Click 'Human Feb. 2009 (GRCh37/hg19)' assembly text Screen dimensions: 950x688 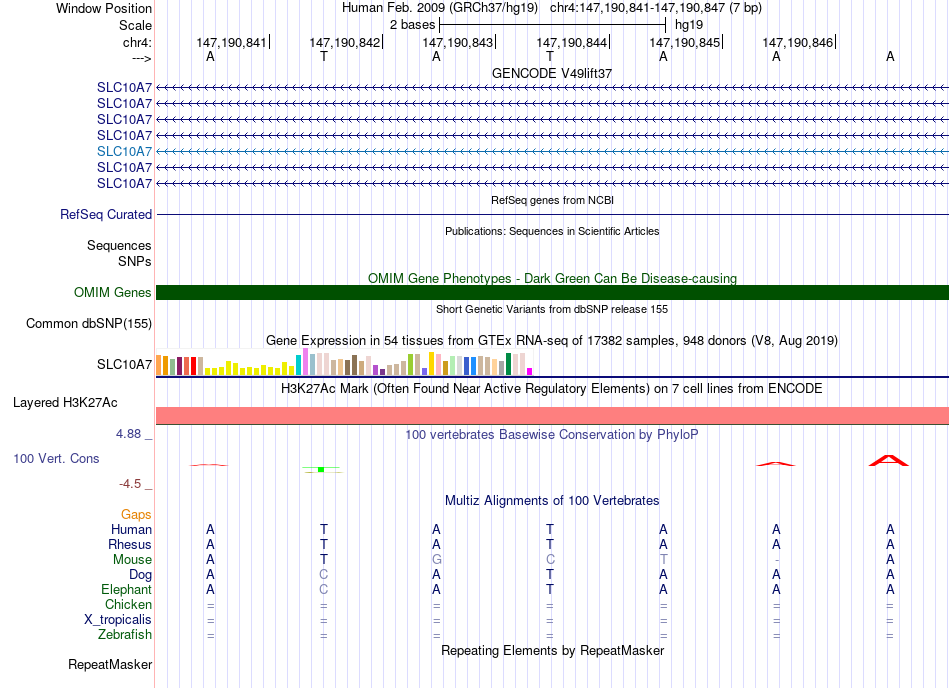(440, 8)
